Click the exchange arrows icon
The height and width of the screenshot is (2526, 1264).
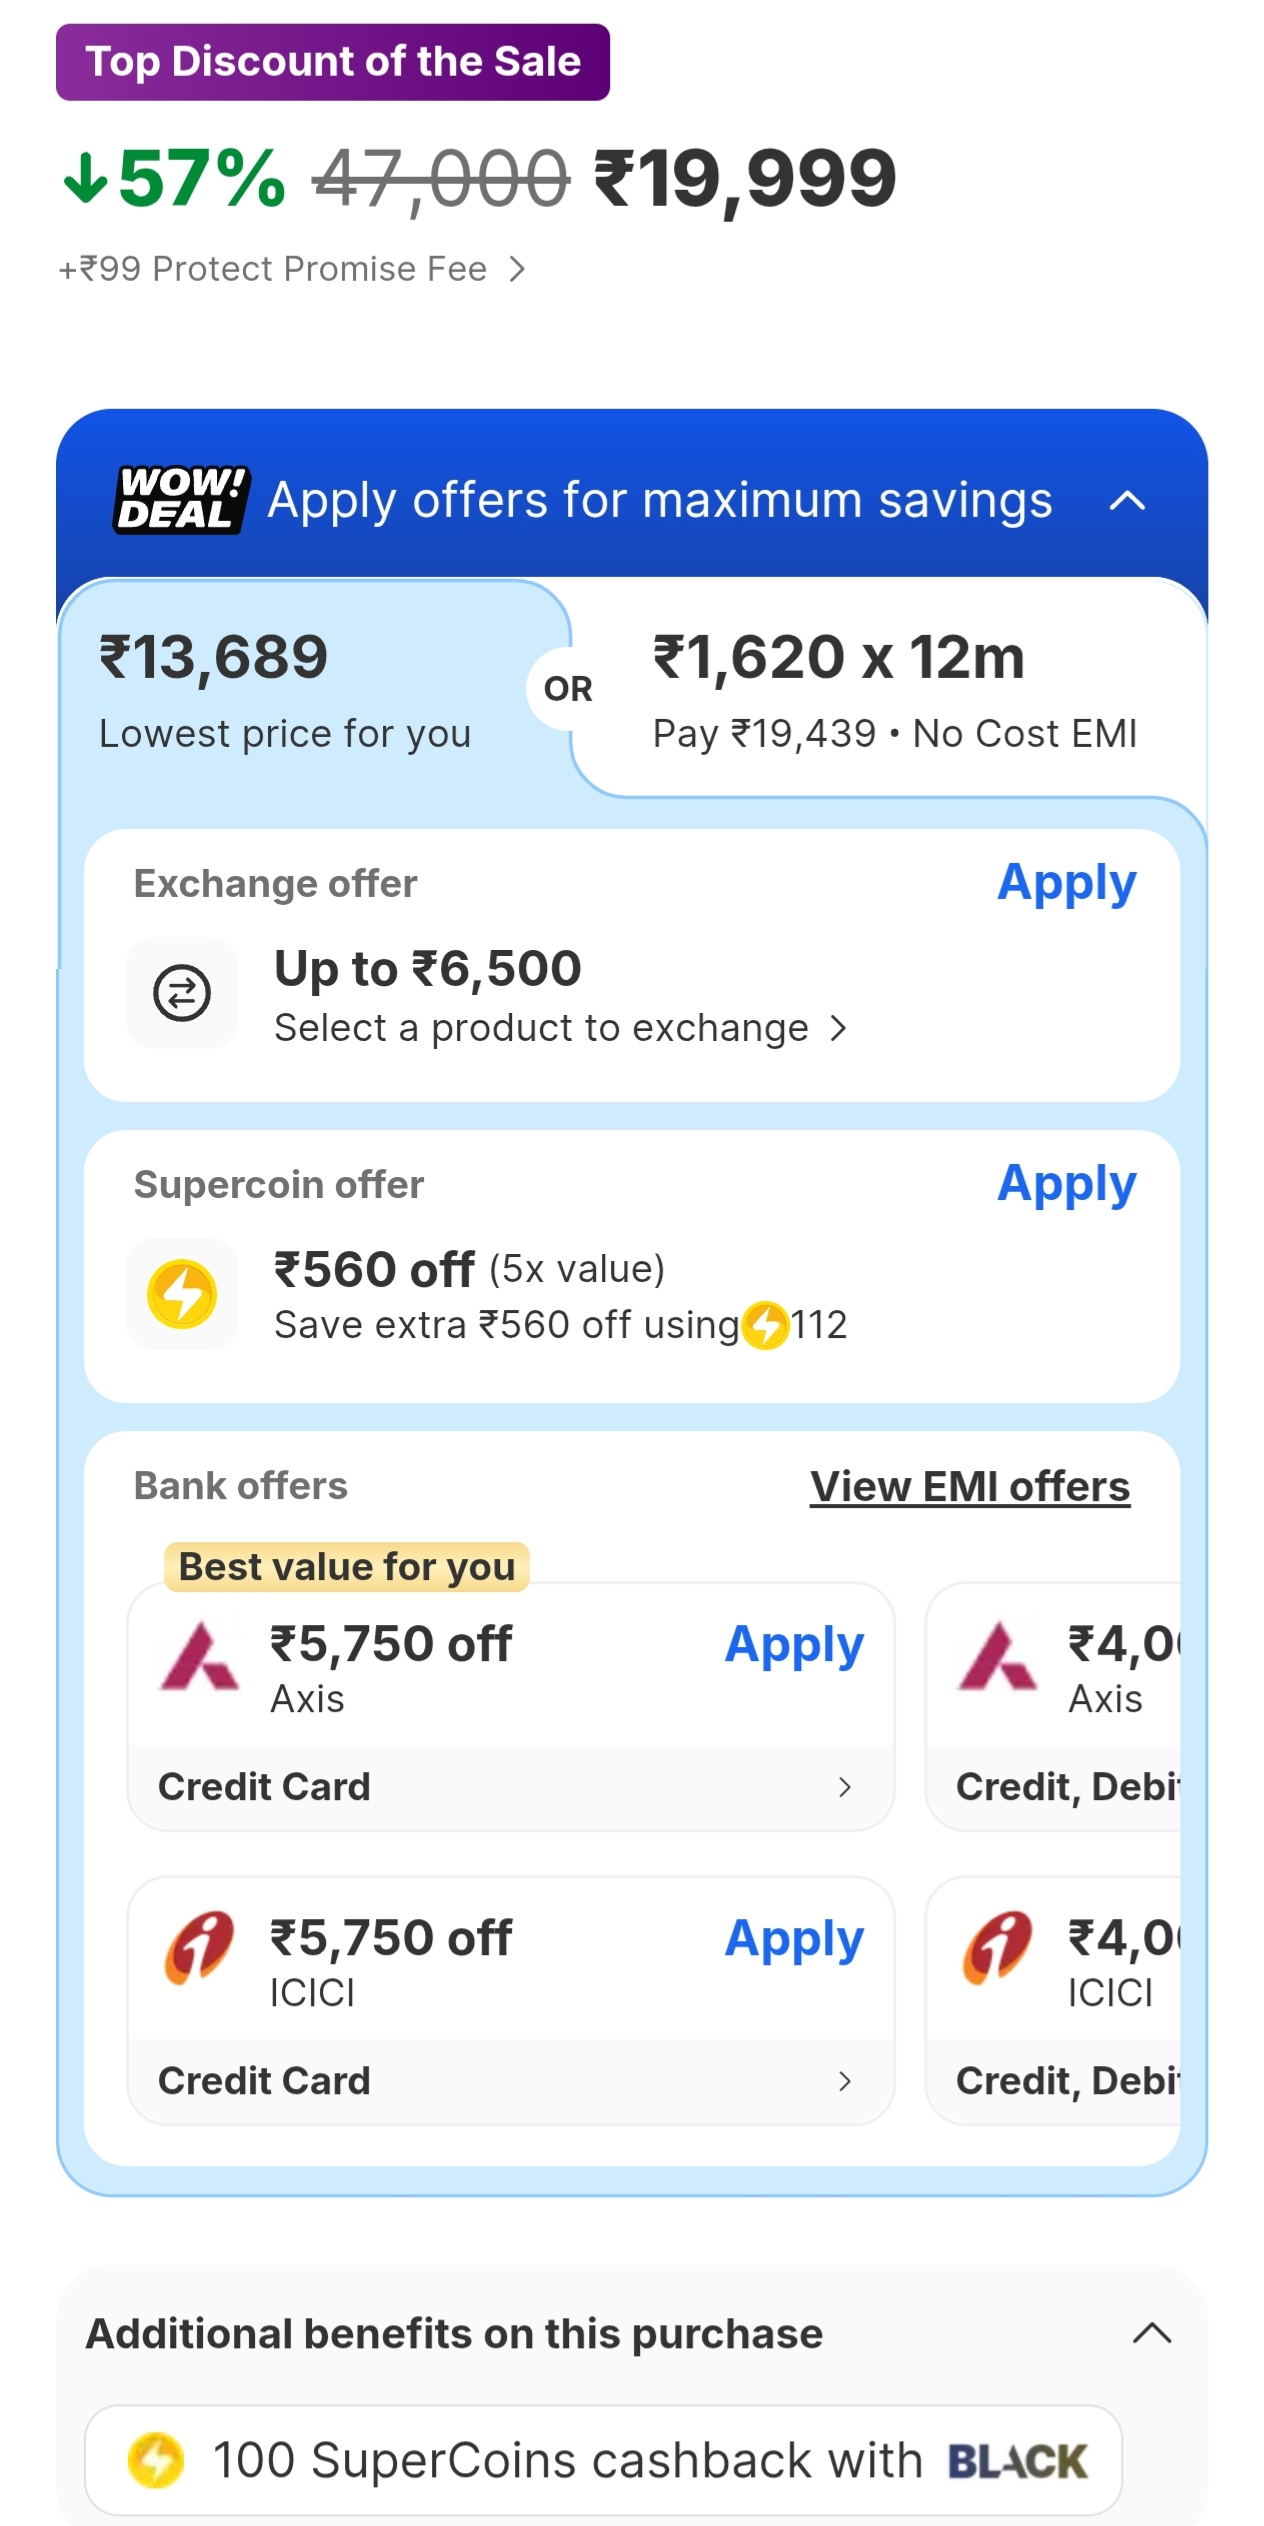181,992
